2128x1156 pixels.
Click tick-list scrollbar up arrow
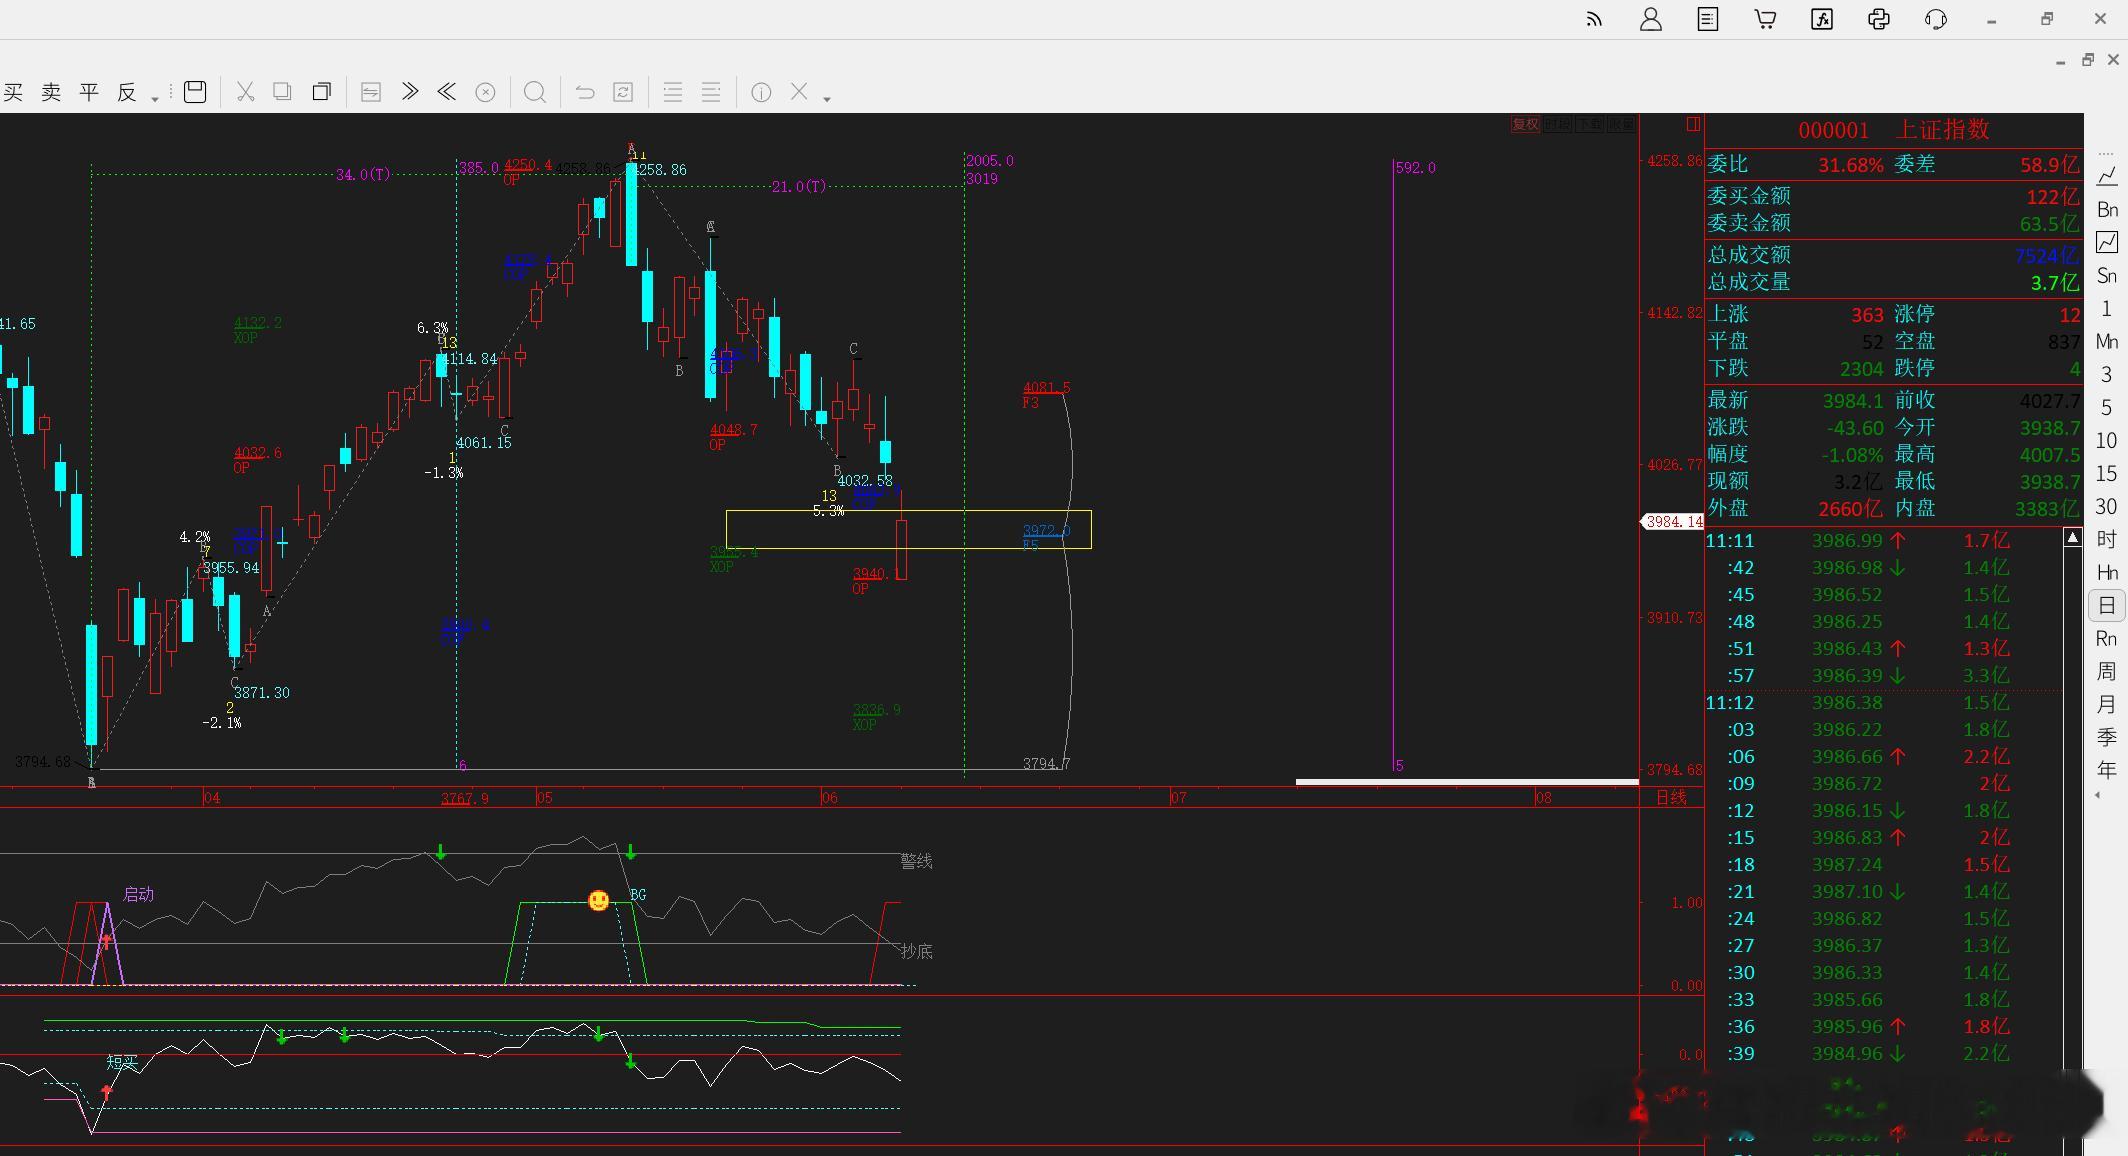tap(2073, 538)
